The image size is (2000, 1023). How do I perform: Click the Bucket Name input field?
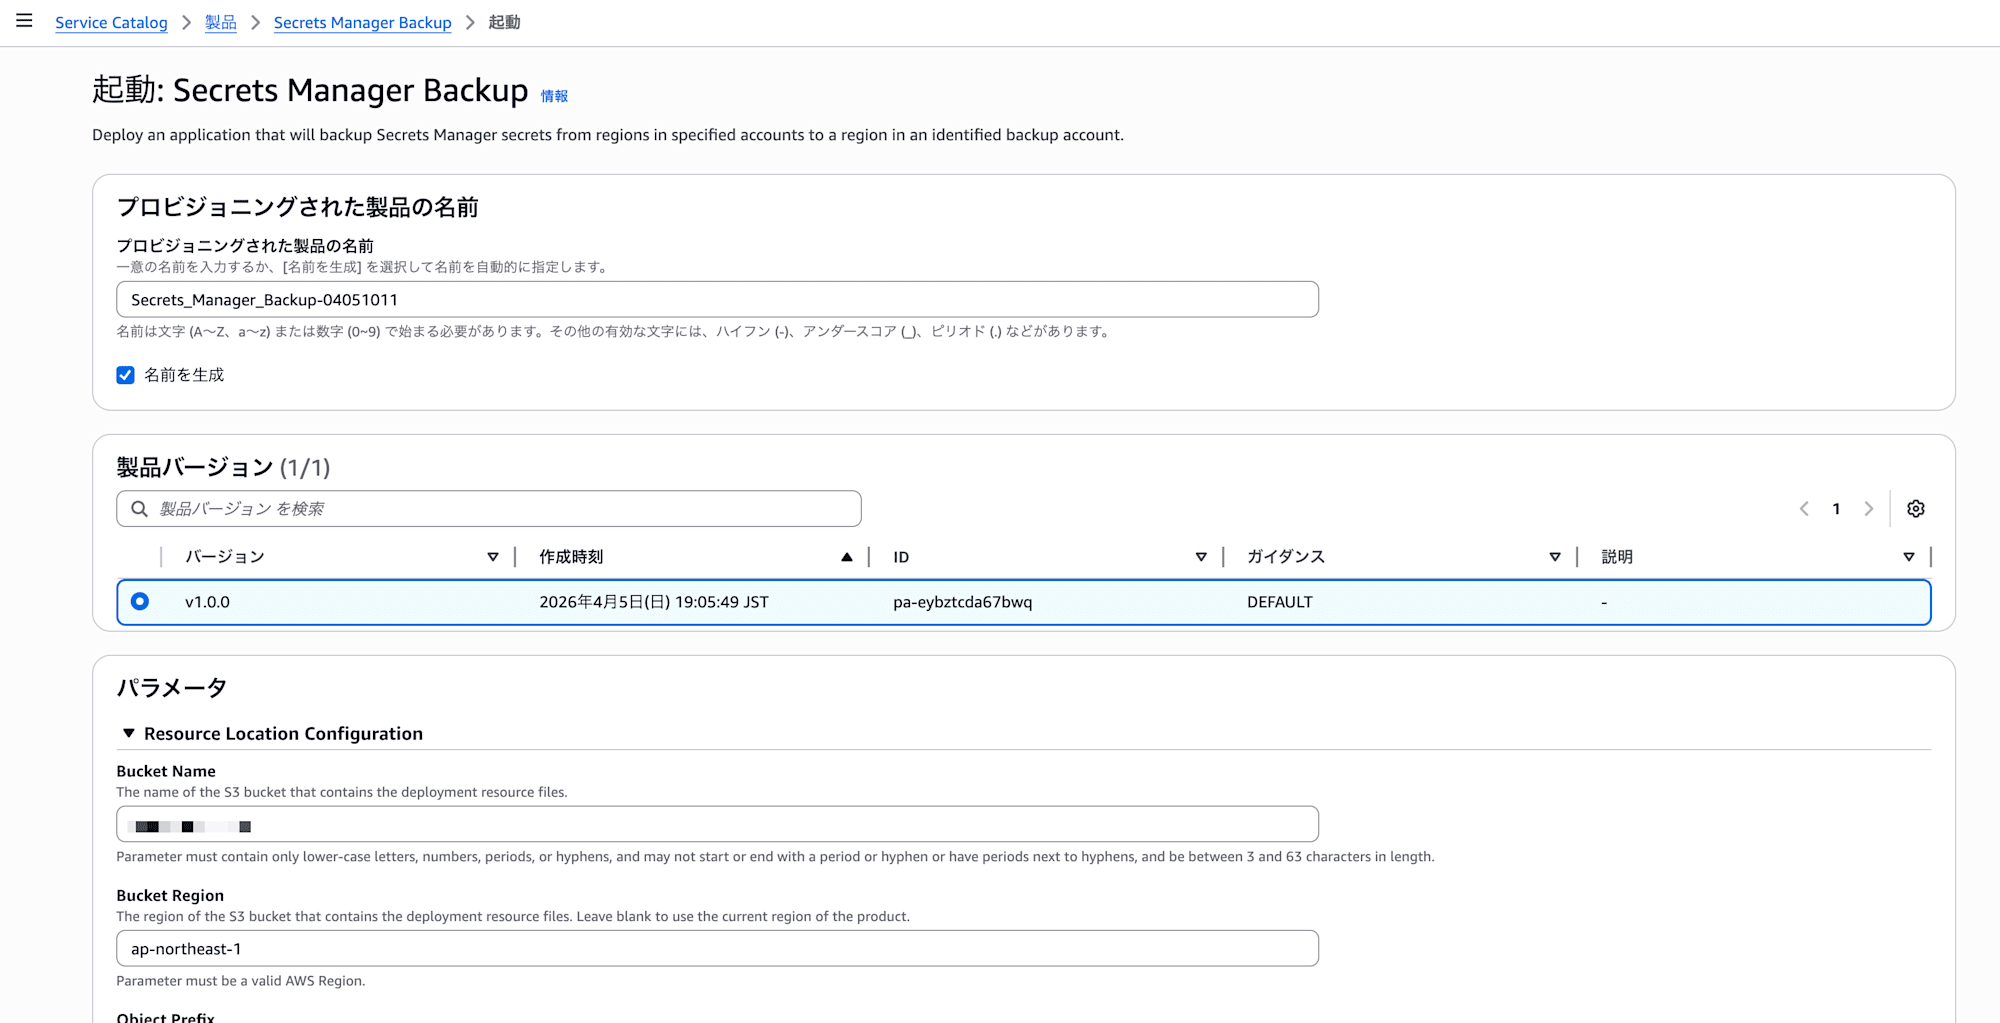pyautogui.click(x=717, y=825)
